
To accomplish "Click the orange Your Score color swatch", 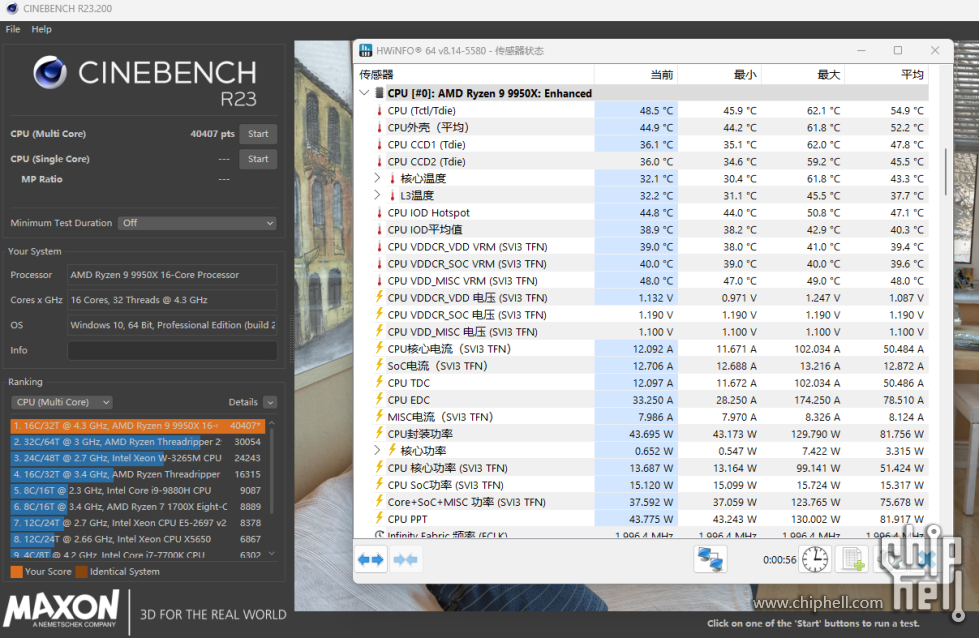I will [16, 571].
